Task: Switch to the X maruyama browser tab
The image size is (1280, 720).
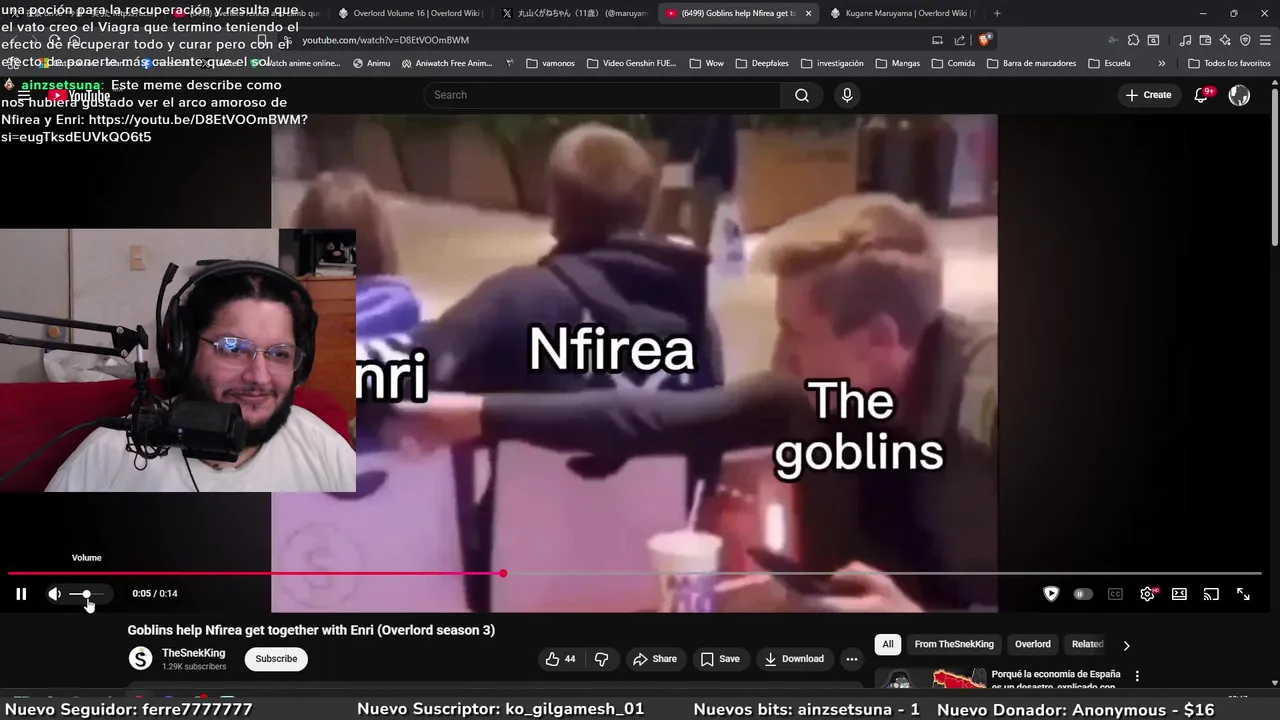Action: [x=575, y=13]
